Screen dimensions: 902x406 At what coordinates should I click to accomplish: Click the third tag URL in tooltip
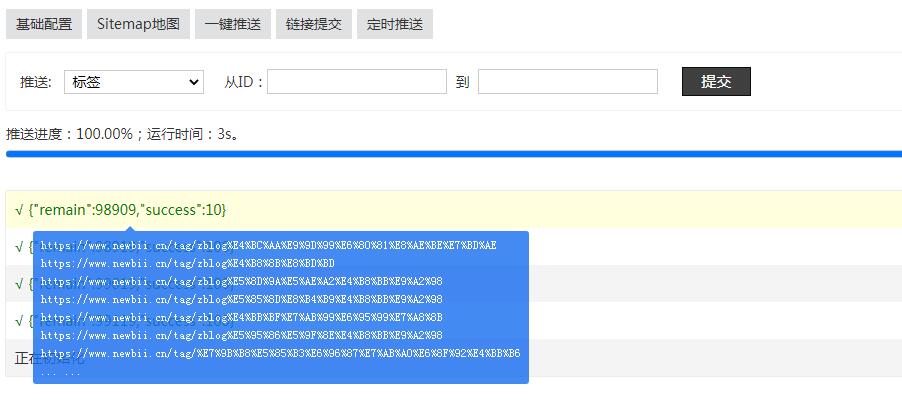point(241,281)
